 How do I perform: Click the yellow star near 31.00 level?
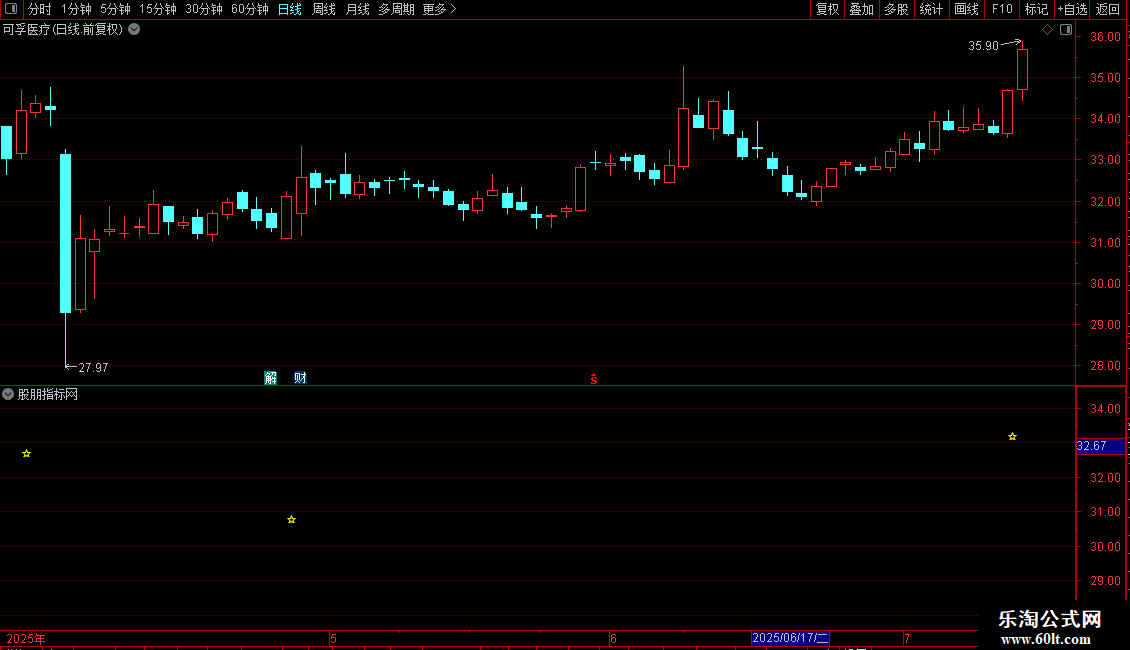(x=291, y=520)
